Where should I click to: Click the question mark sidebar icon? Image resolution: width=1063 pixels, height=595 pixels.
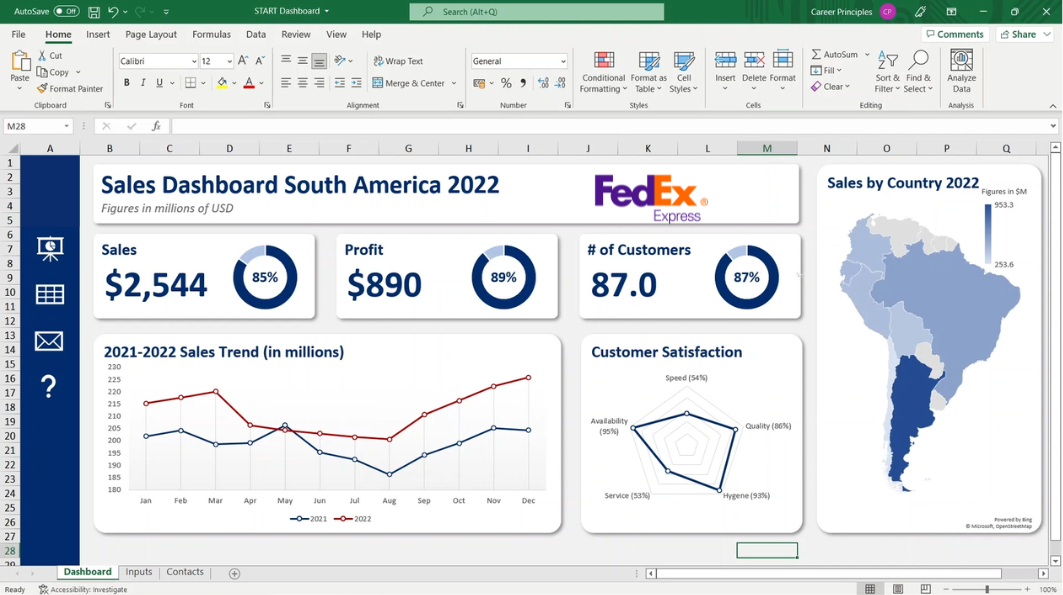[49, 386]
